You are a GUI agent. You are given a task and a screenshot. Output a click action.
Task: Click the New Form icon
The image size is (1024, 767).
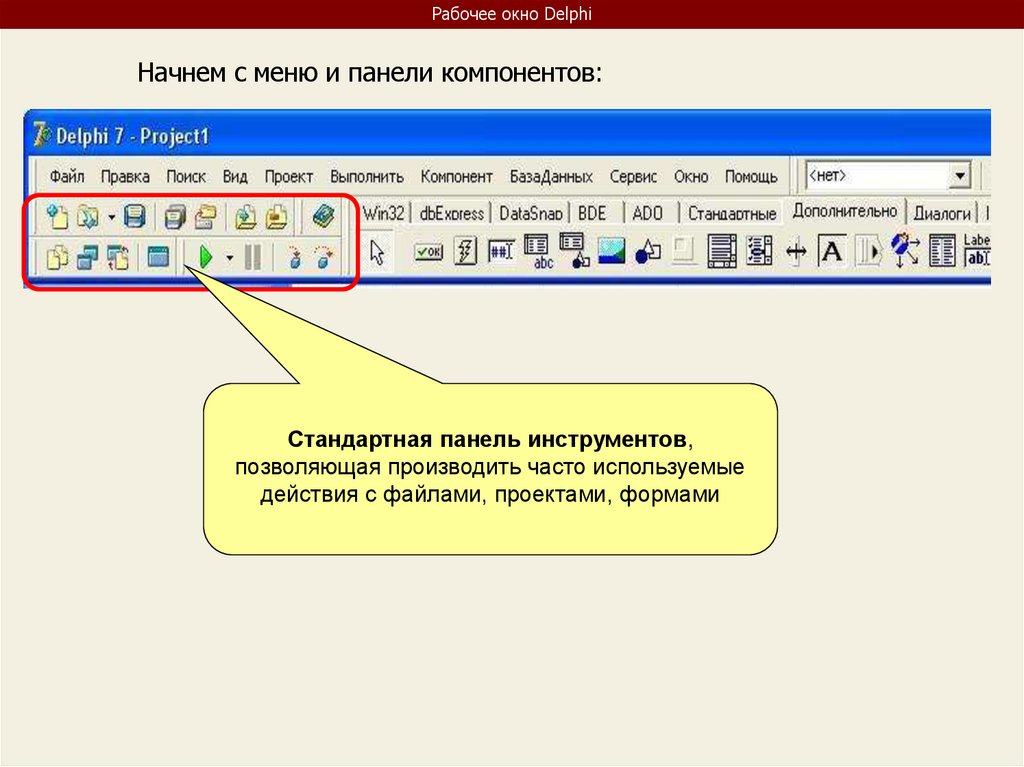point(158,256)
